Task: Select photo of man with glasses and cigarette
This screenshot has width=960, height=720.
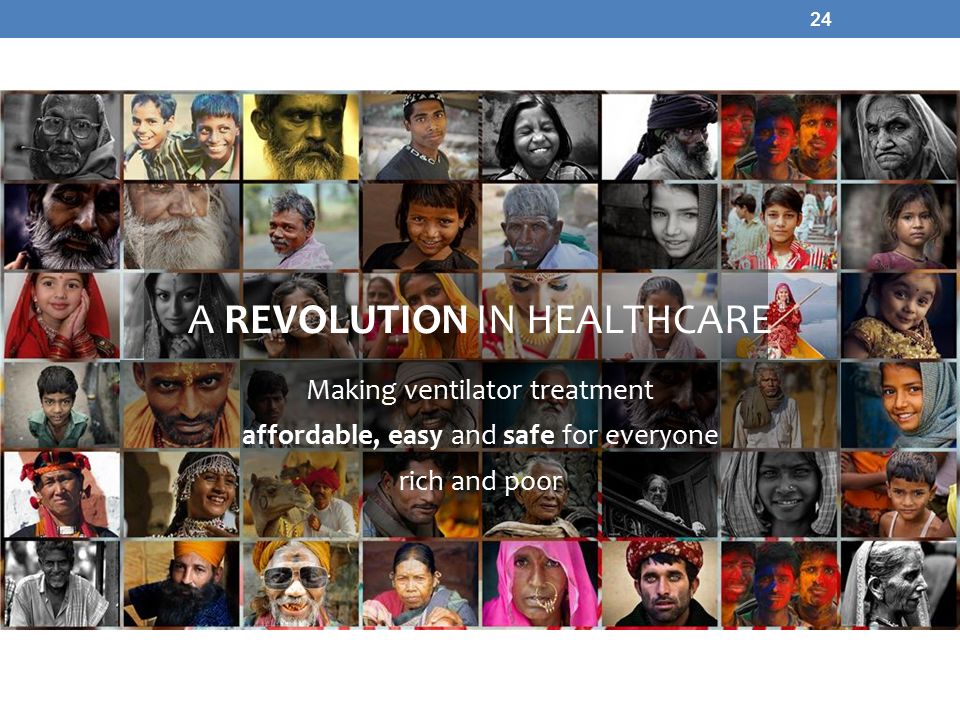Action: [61, 136]
